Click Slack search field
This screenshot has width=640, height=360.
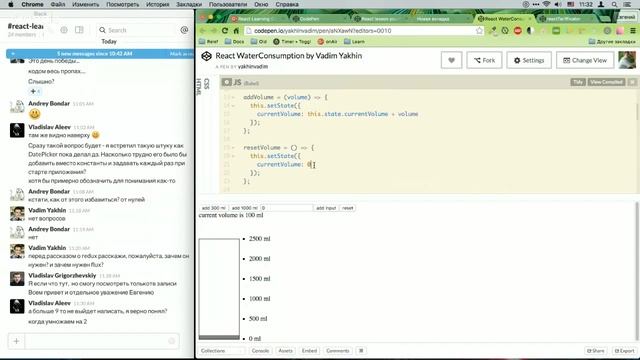pyautogui.click(x=137, y=30)
